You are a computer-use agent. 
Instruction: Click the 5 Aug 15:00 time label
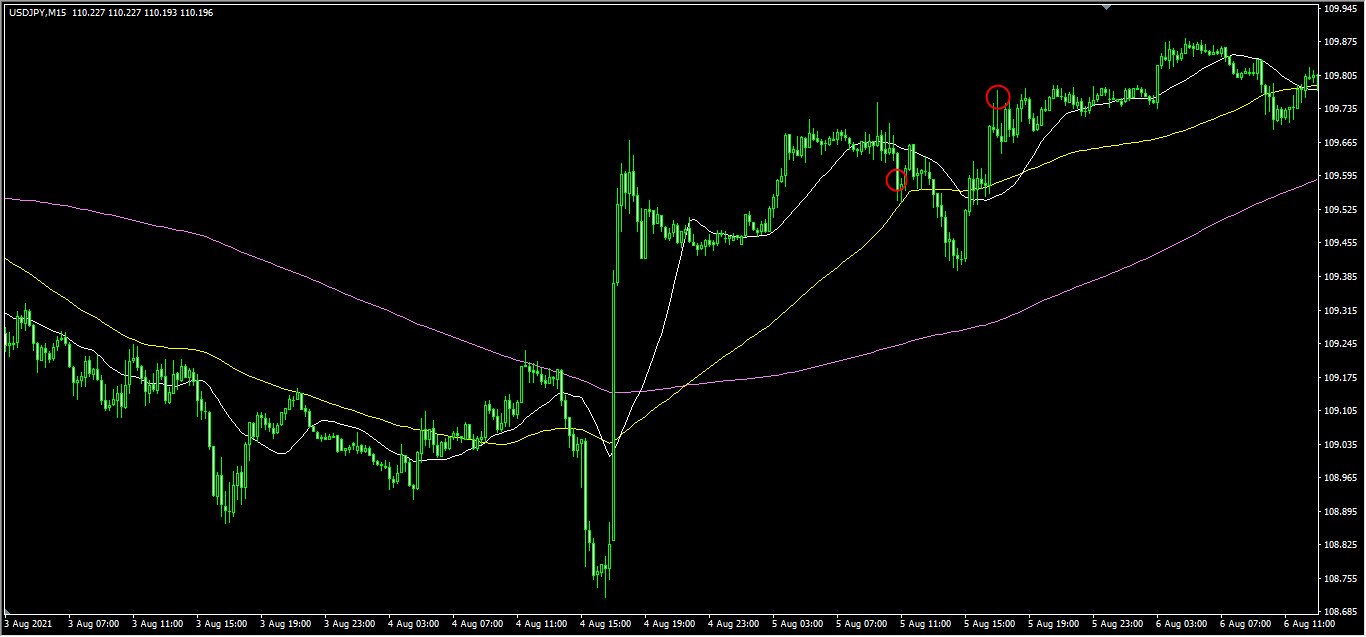click(x=992, y=623)
